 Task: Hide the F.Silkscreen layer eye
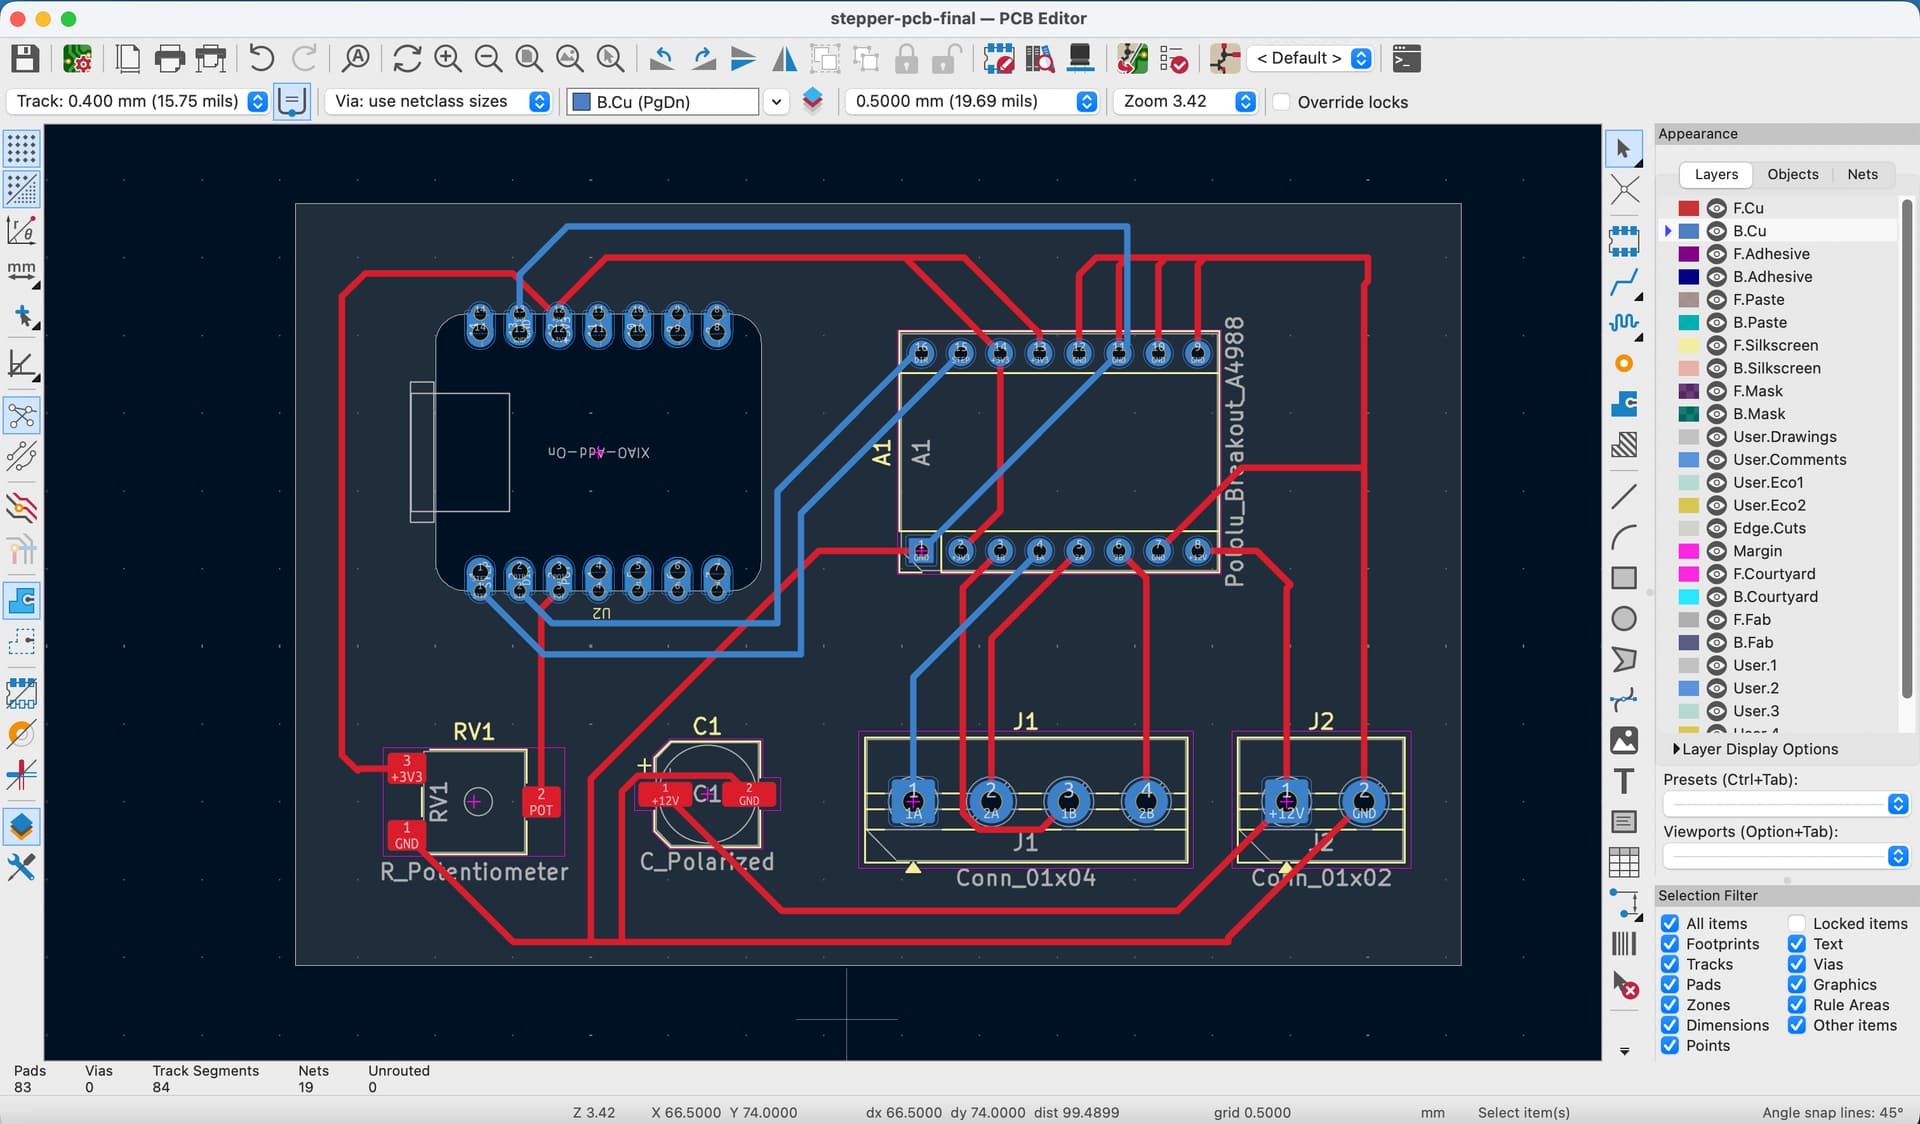1717,345
